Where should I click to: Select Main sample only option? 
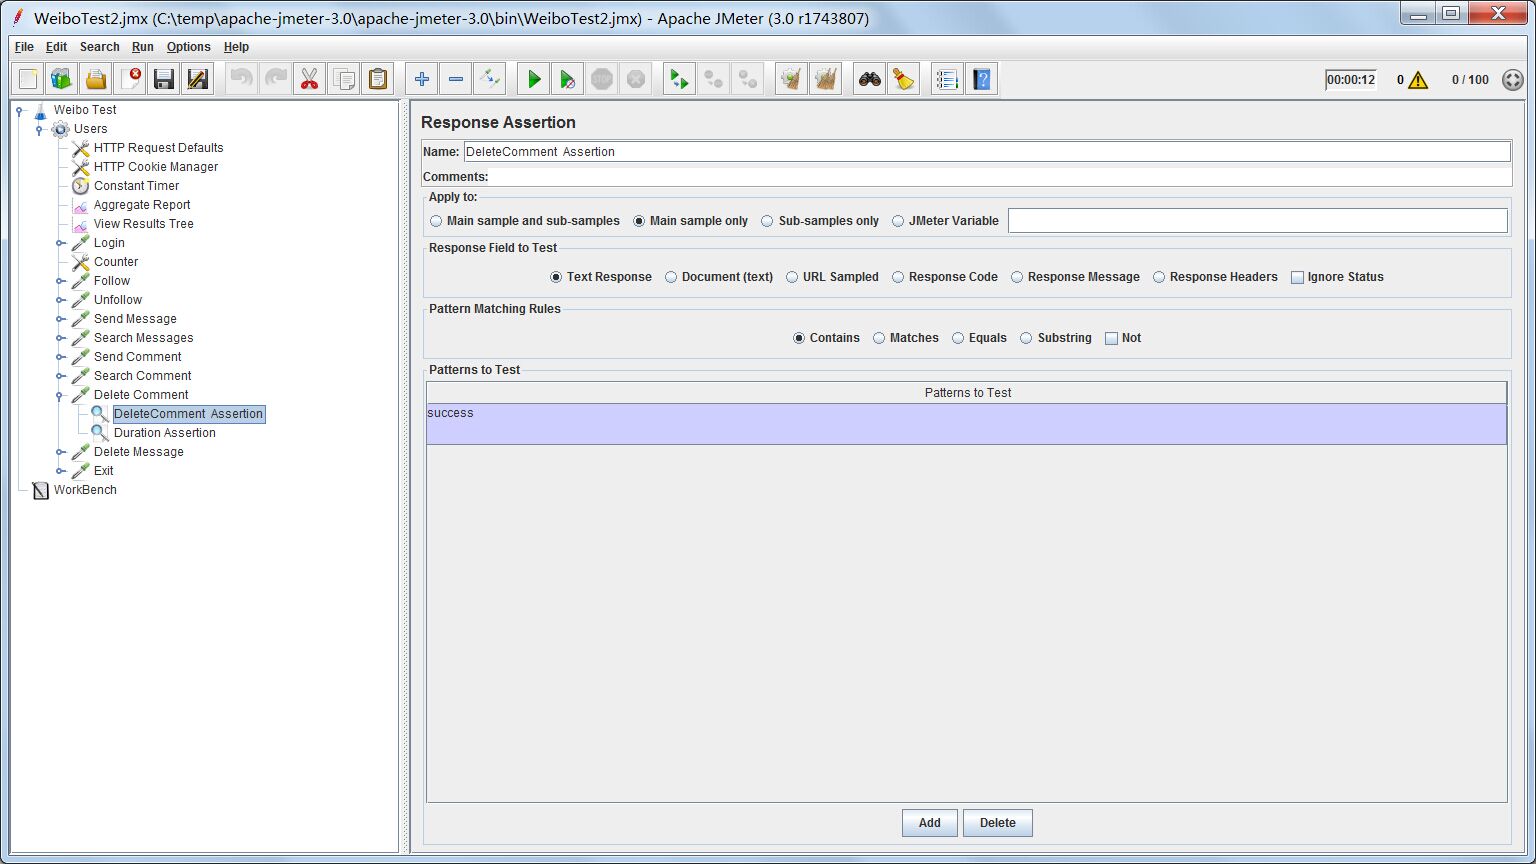tap(690, 221)
